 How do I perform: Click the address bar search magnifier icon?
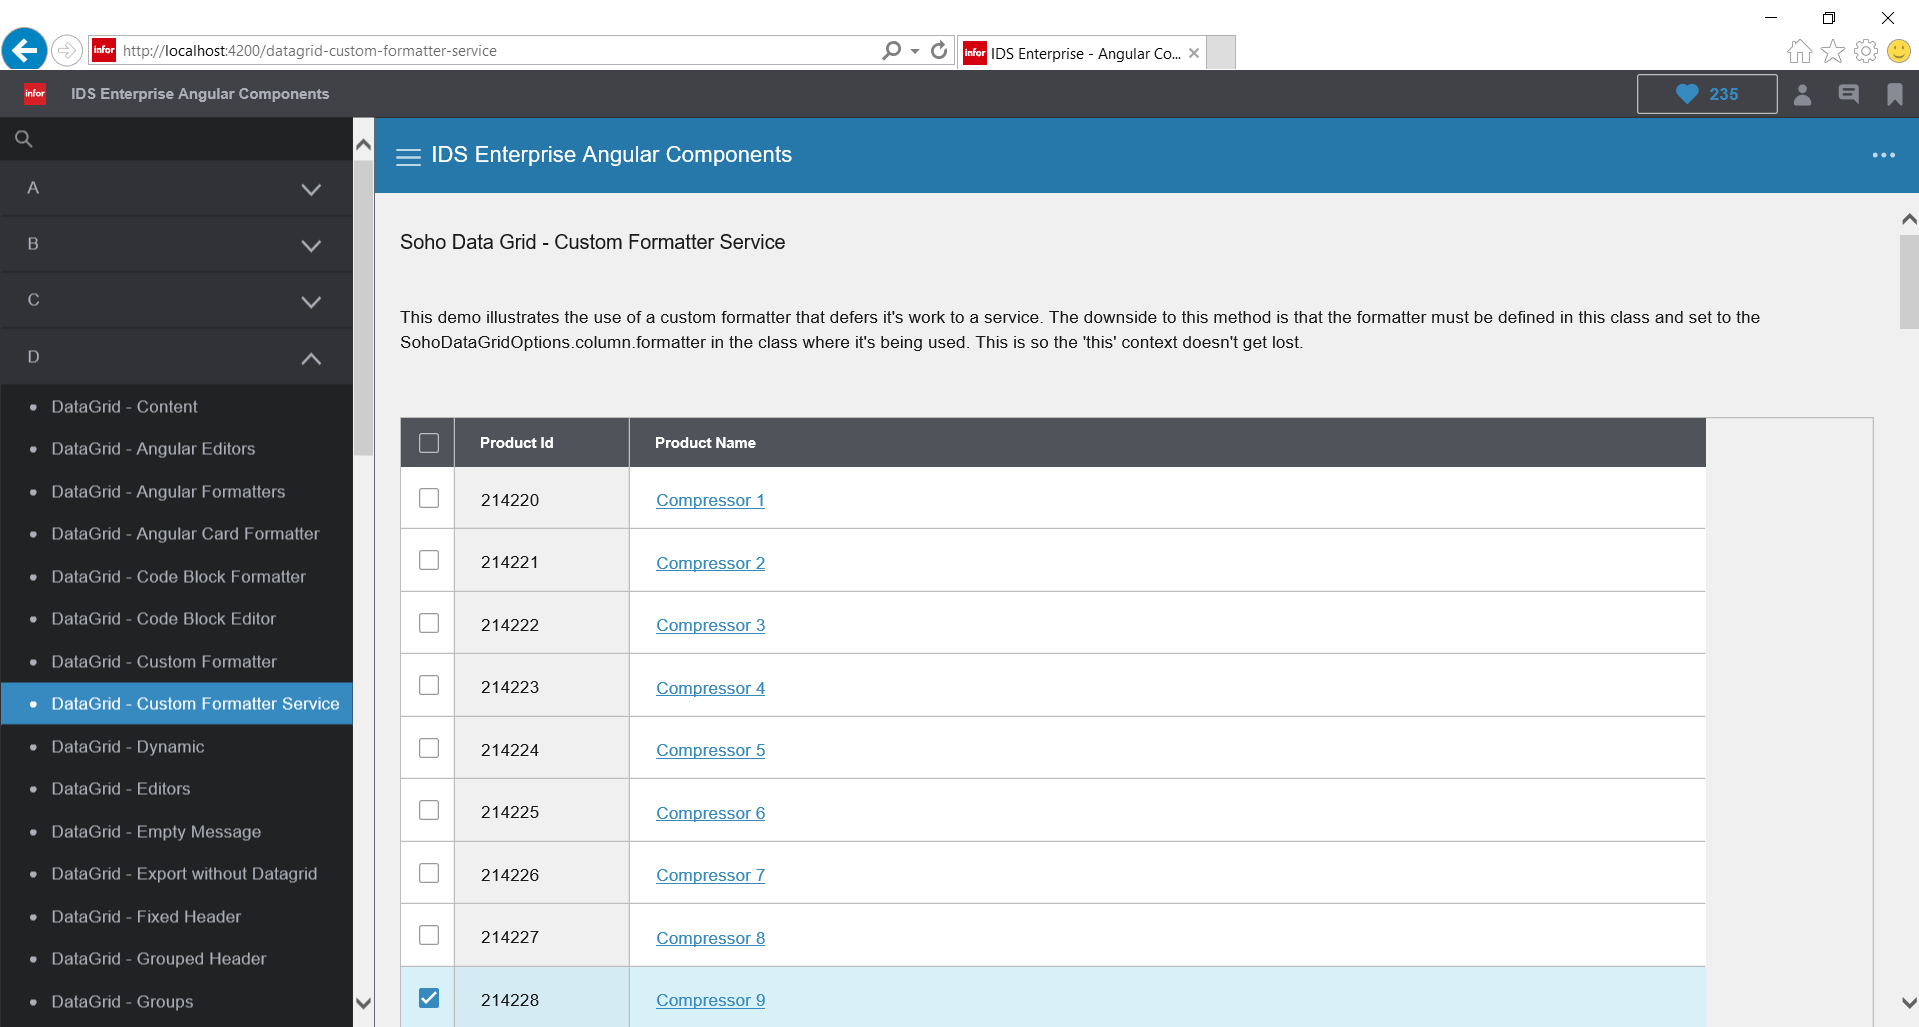[891, 50]
